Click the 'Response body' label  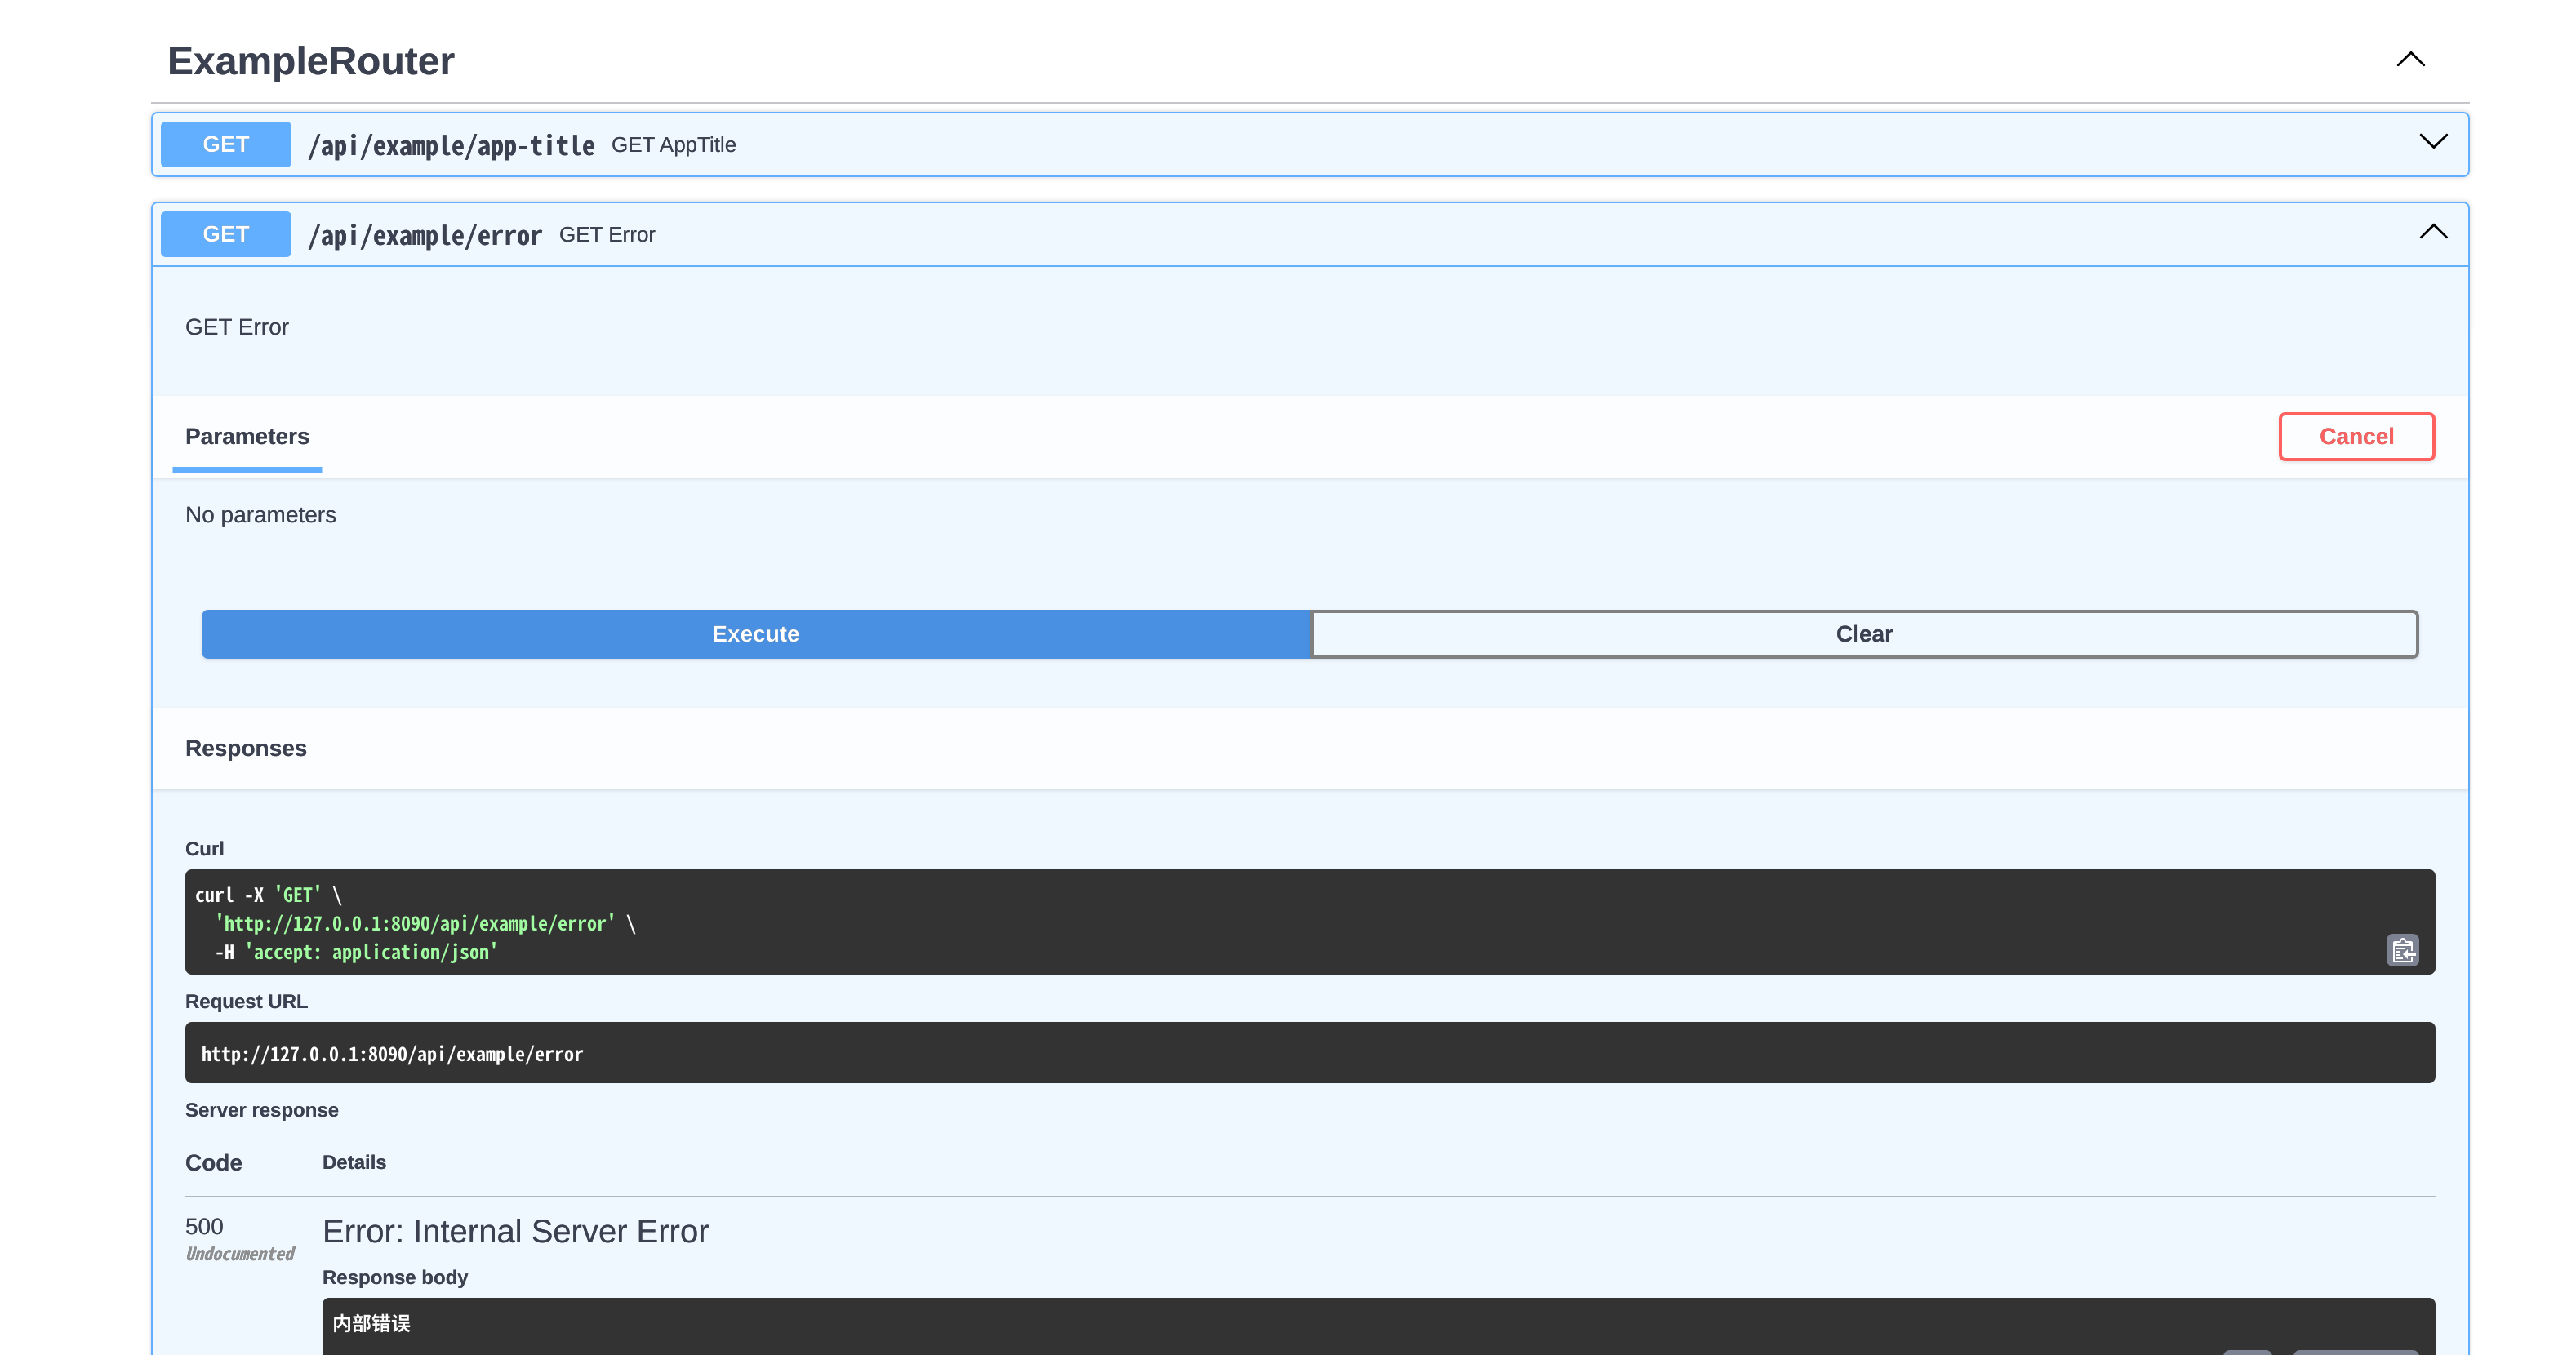395,1278
